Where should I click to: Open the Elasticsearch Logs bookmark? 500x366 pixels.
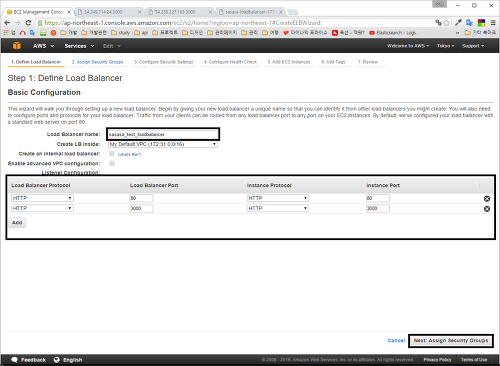point(394,33)
